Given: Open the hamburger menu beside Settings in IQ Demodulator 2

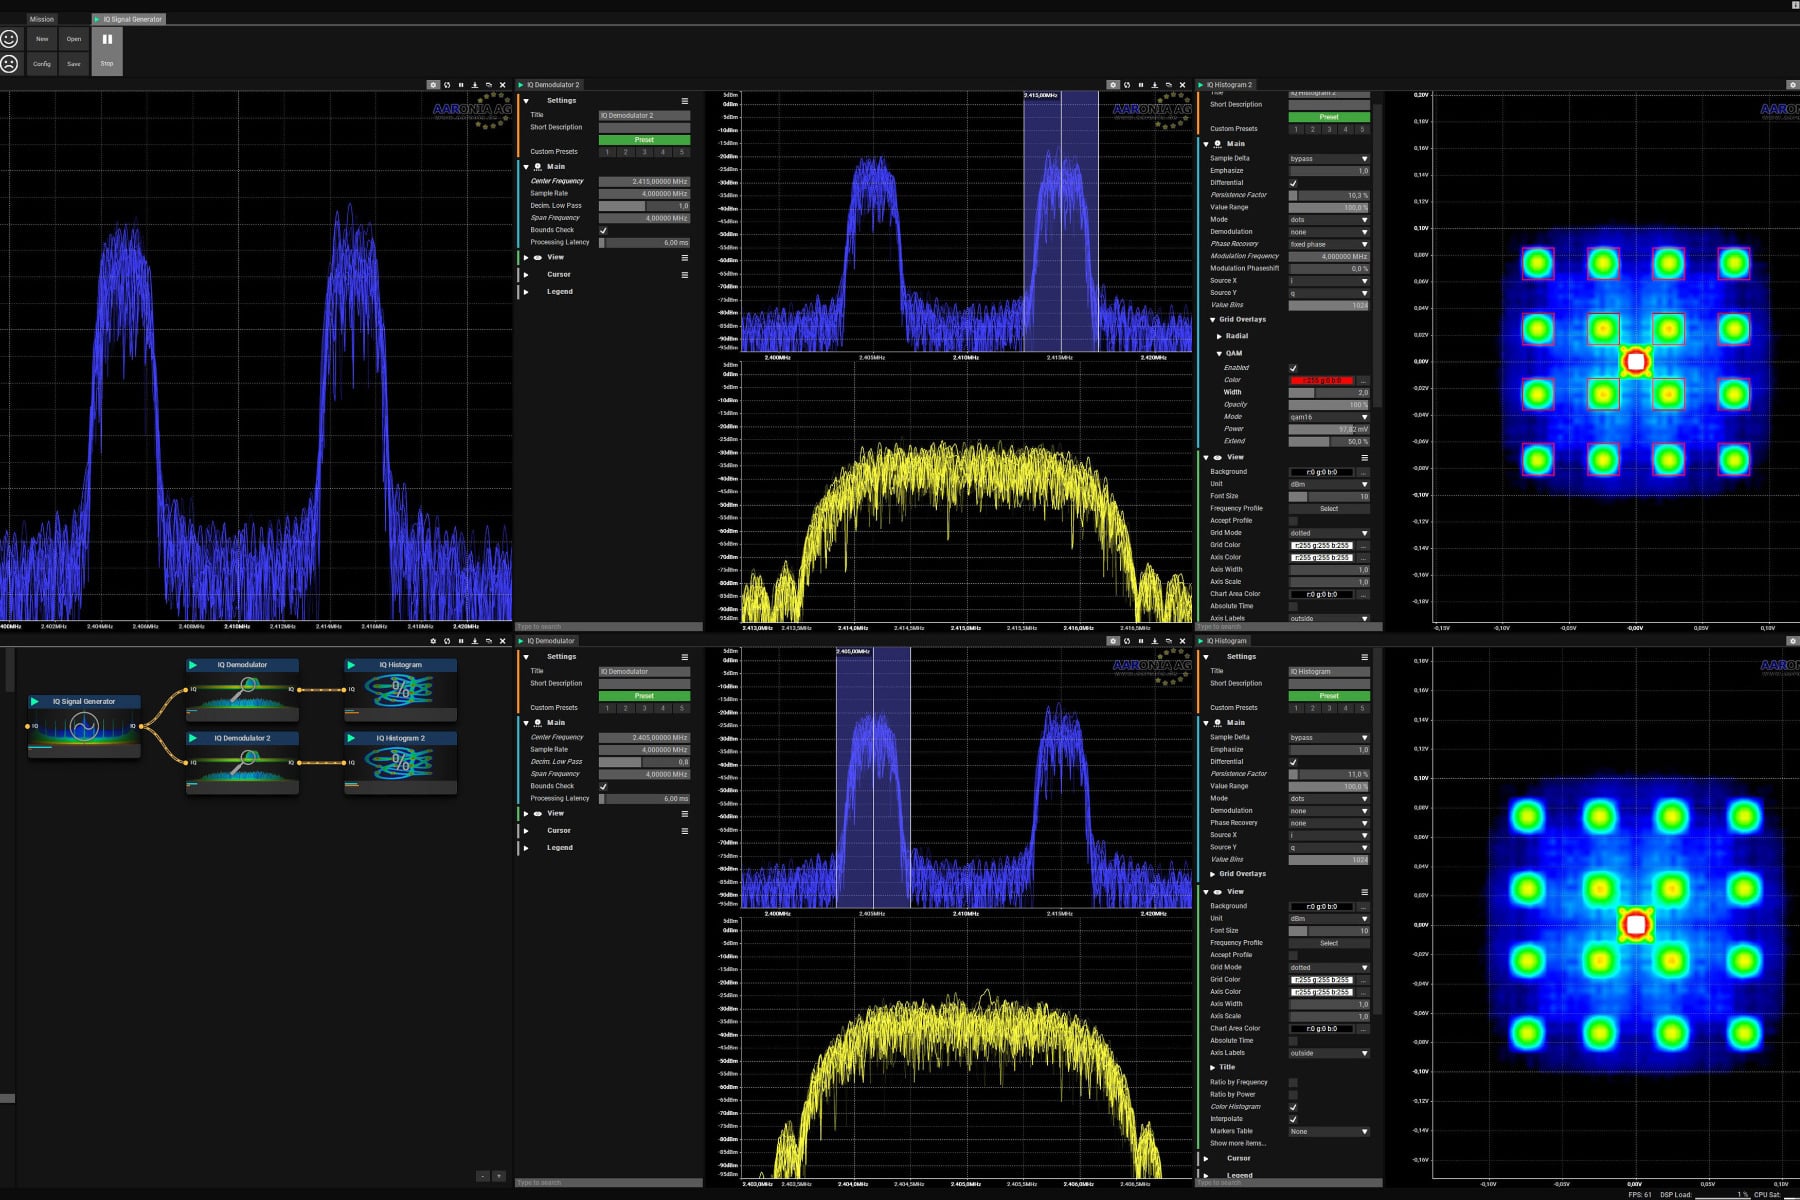Looking at the screenshot, I should [x=685, y=101].
